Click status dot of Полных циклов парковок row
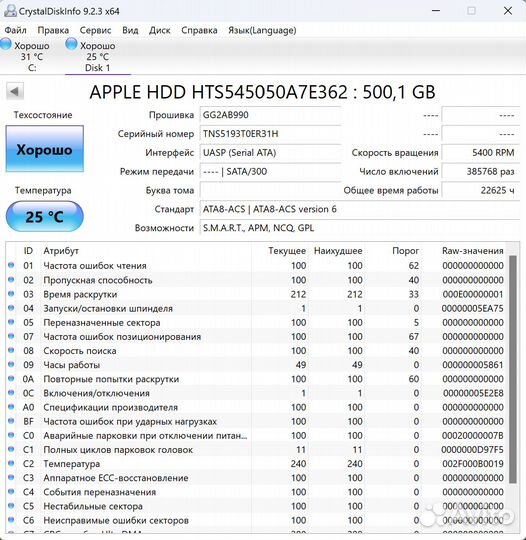The width and height of the screenshot is (526, 540). 11,449
